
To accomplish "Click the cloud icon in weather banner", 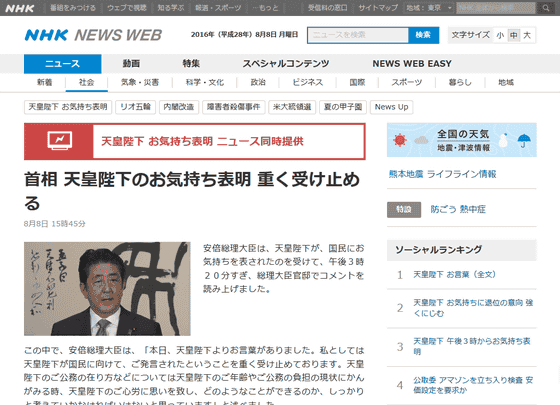I will pyautogui.click(x=421, y=140).
